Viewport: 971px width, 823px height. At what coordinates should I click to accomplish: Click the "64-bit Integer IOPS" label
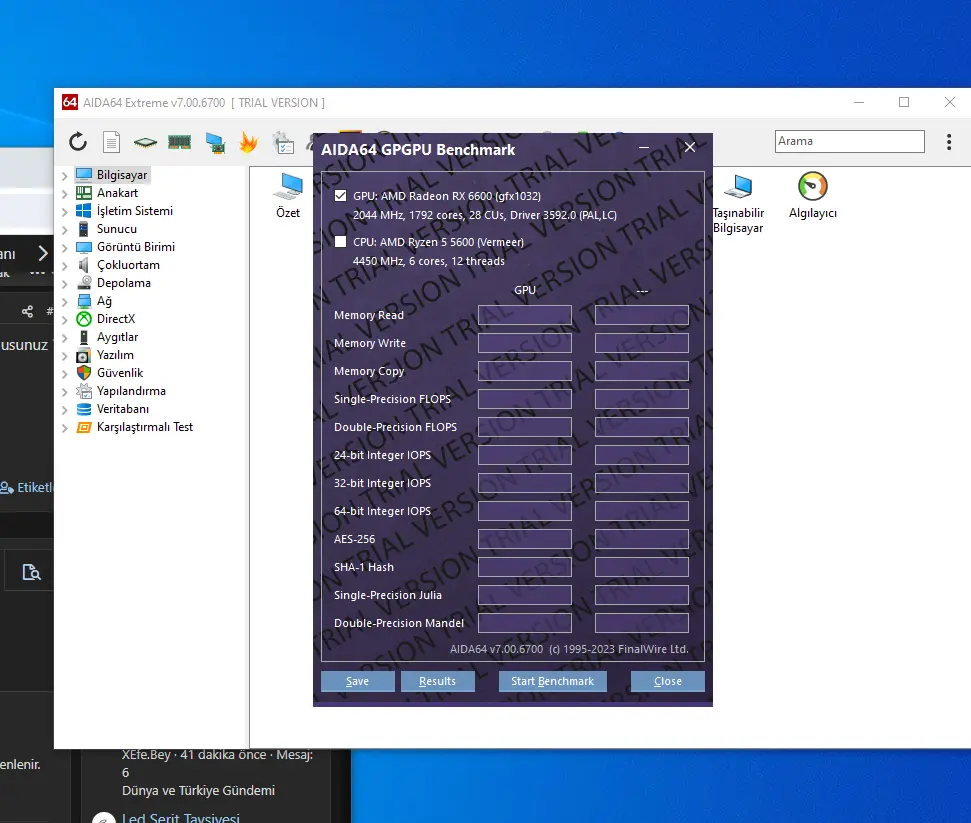coord(382,511)
